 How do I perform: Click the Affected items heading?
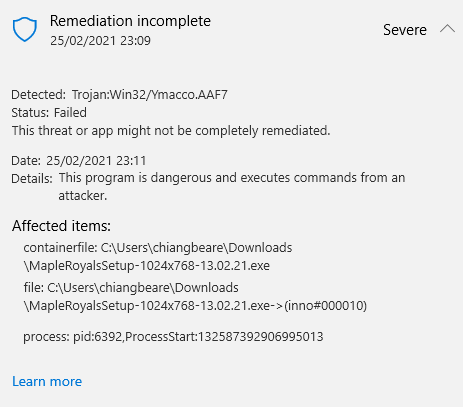pos(61,226)
